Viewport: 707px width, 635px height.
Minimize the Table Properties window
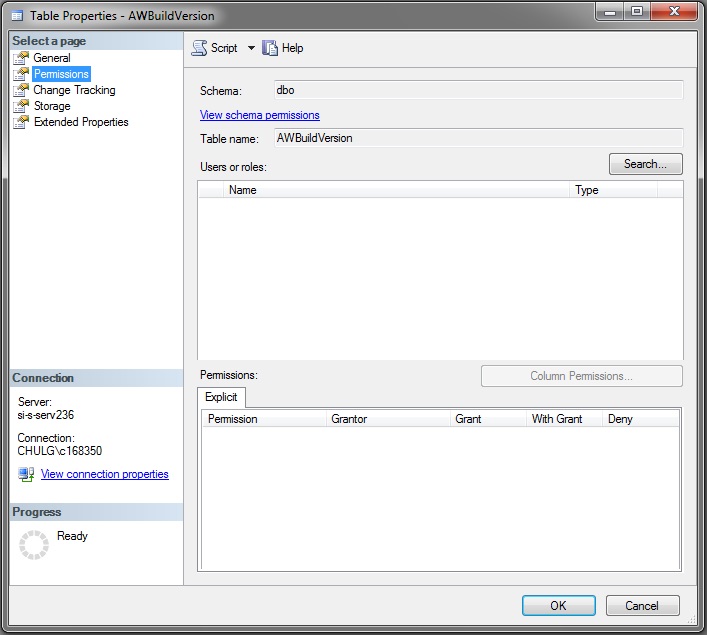tap(610, 11)
